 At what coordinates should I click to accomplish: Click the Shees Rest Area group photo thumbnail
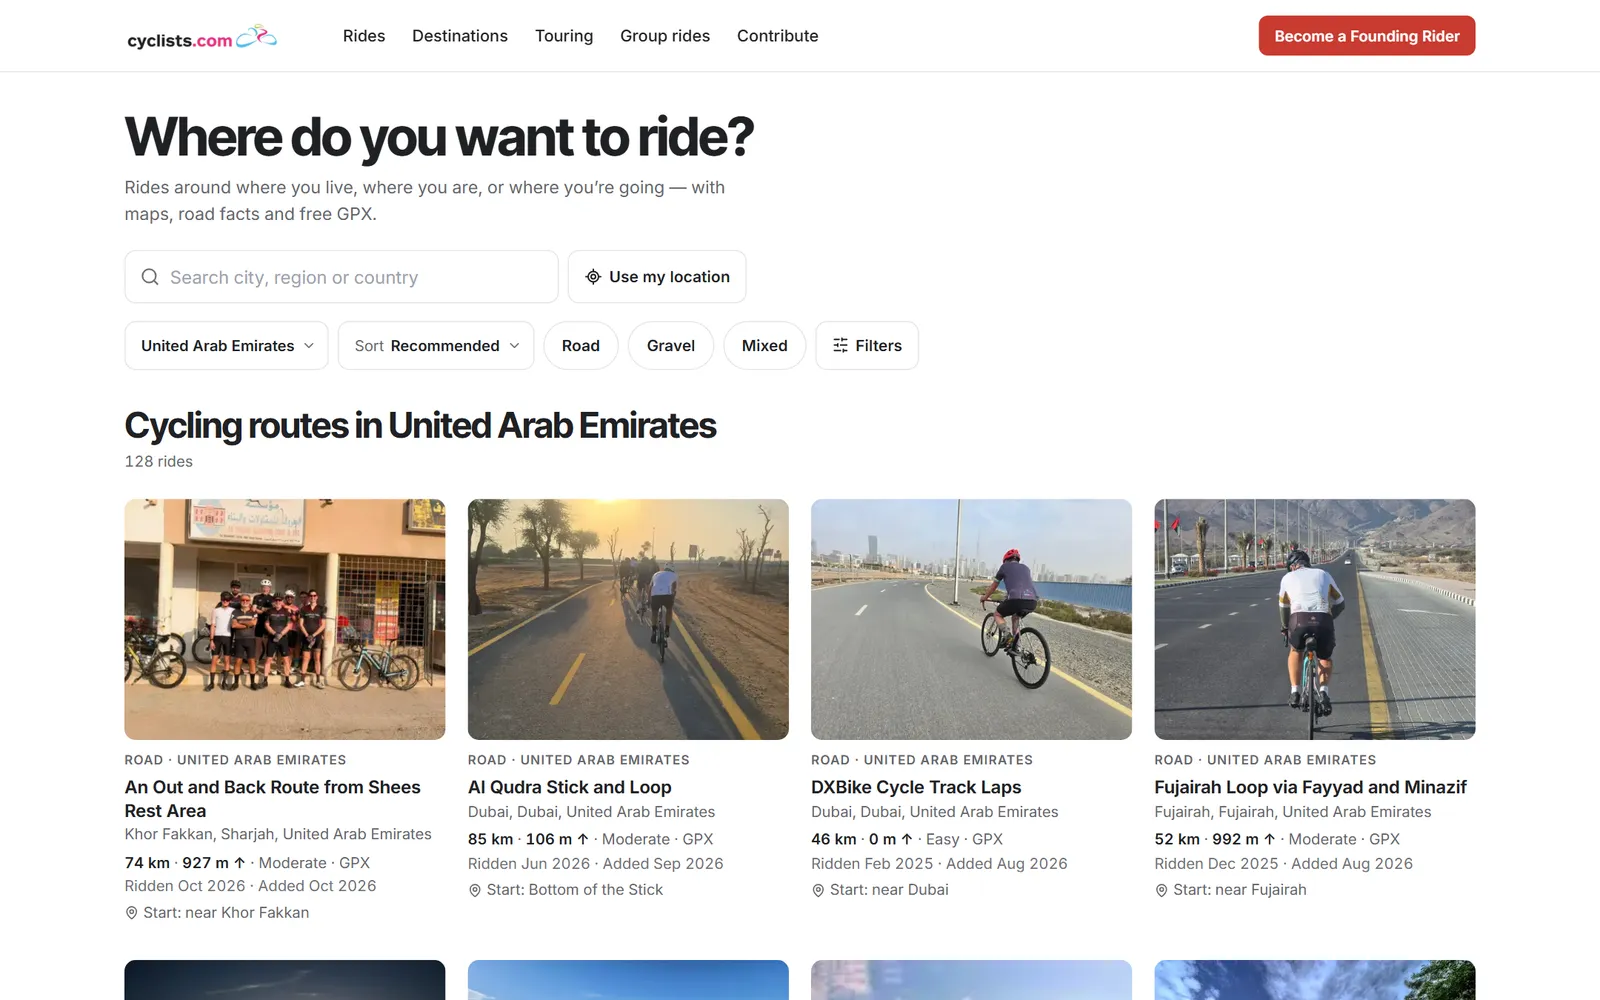coord(285,620)
